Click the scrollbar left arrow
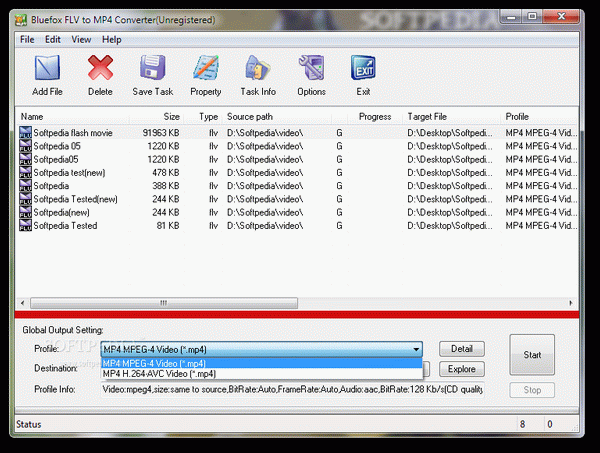Viewport: 600px width, 453px height. 23,303
